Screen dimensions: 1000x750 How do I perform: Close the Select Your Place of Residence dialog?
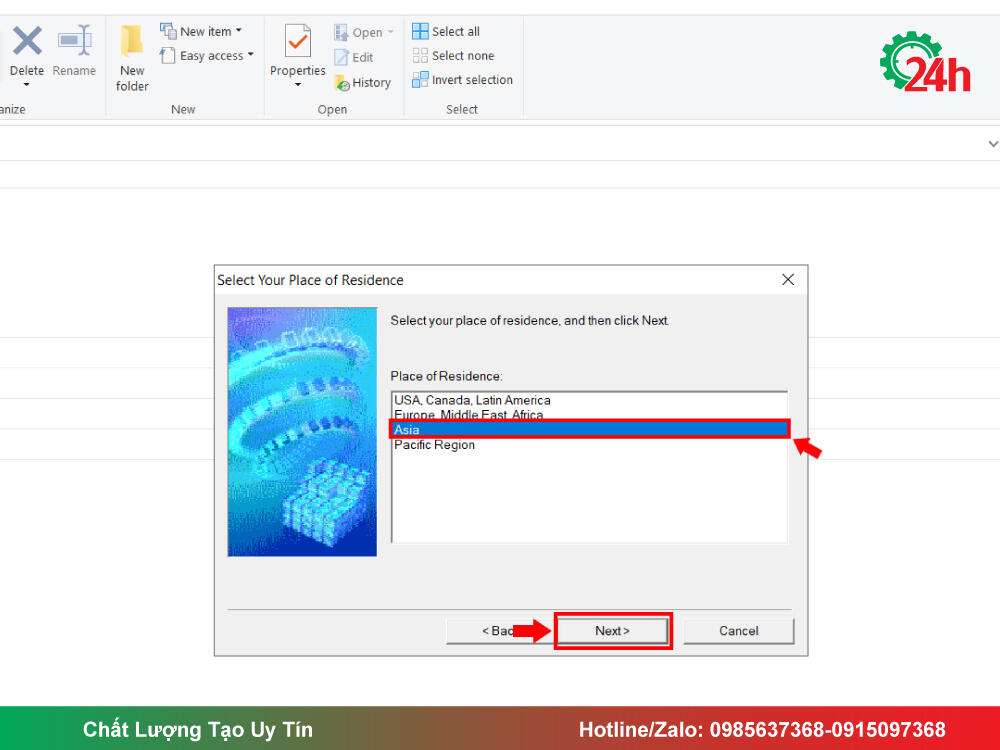tap(788, 279)
